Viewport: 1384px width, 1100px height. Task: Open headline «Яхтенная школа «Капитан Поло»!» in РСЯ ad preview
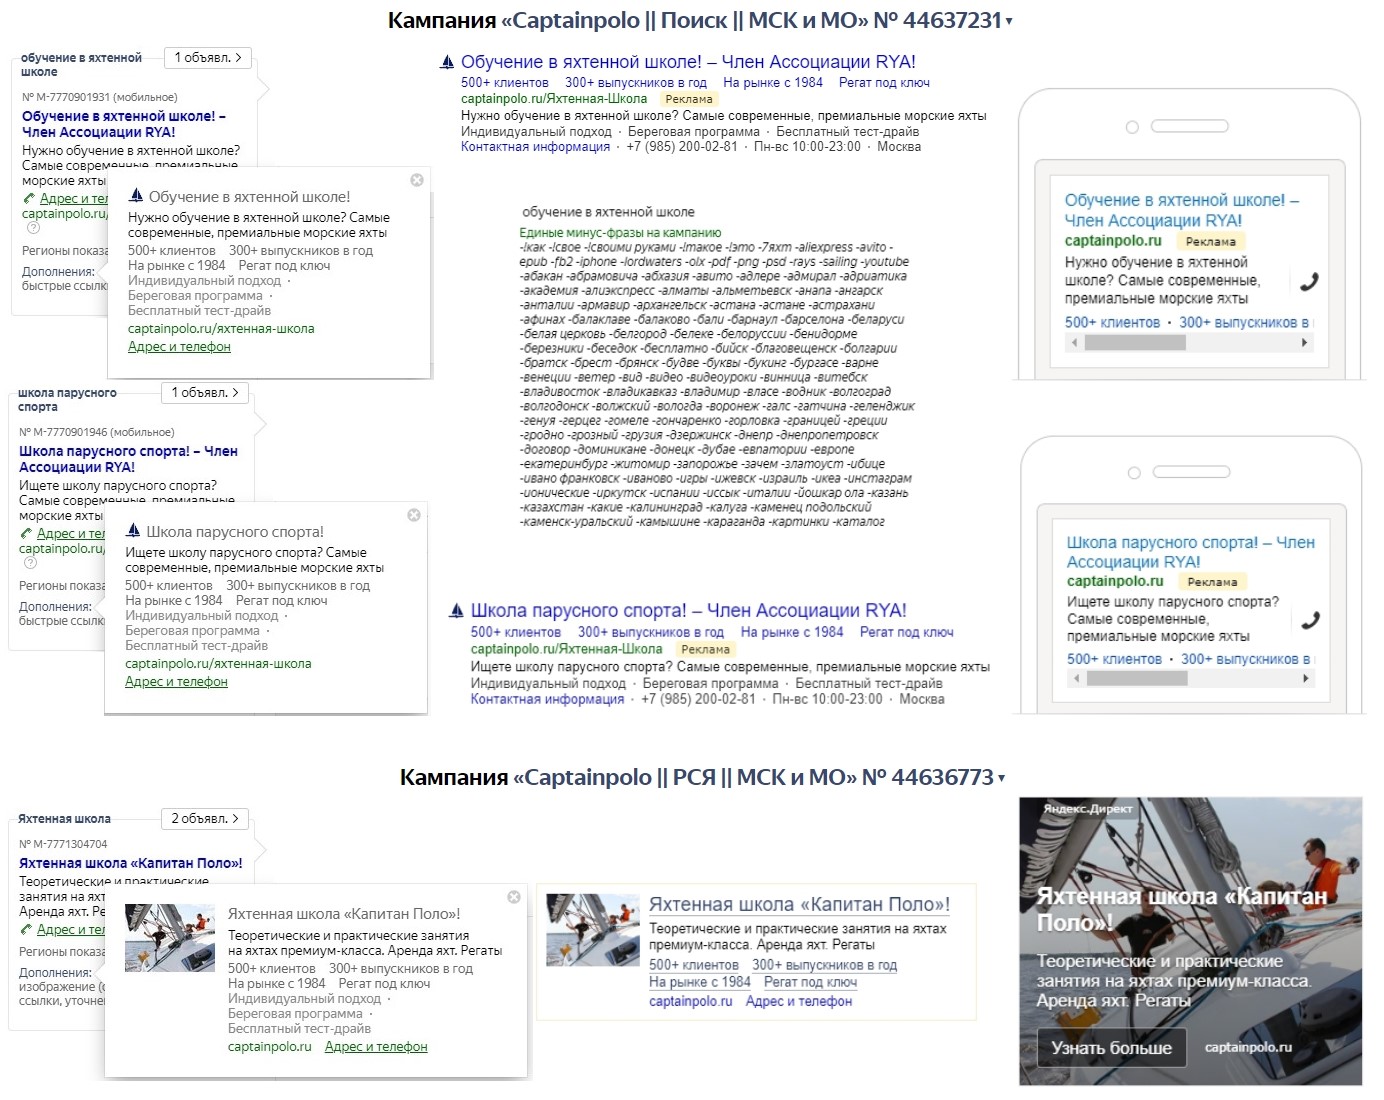[799, 904]
